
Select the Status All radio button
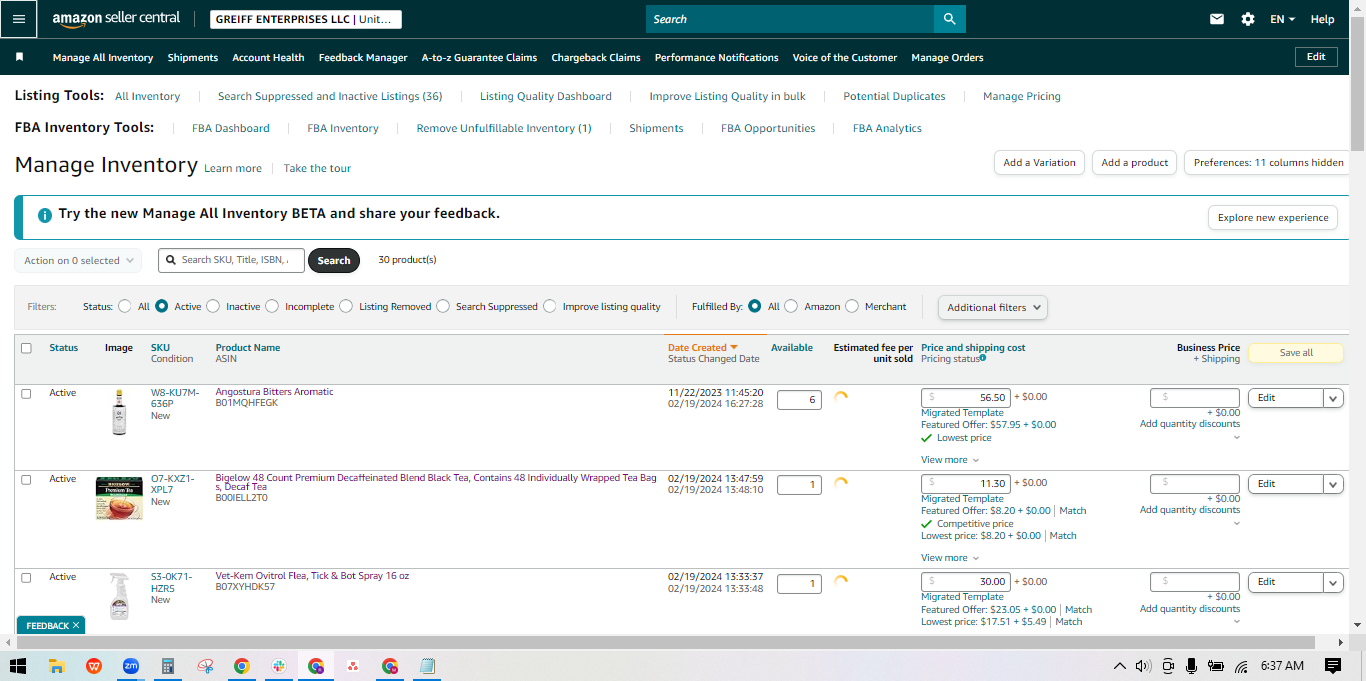(x=125, y=307)
